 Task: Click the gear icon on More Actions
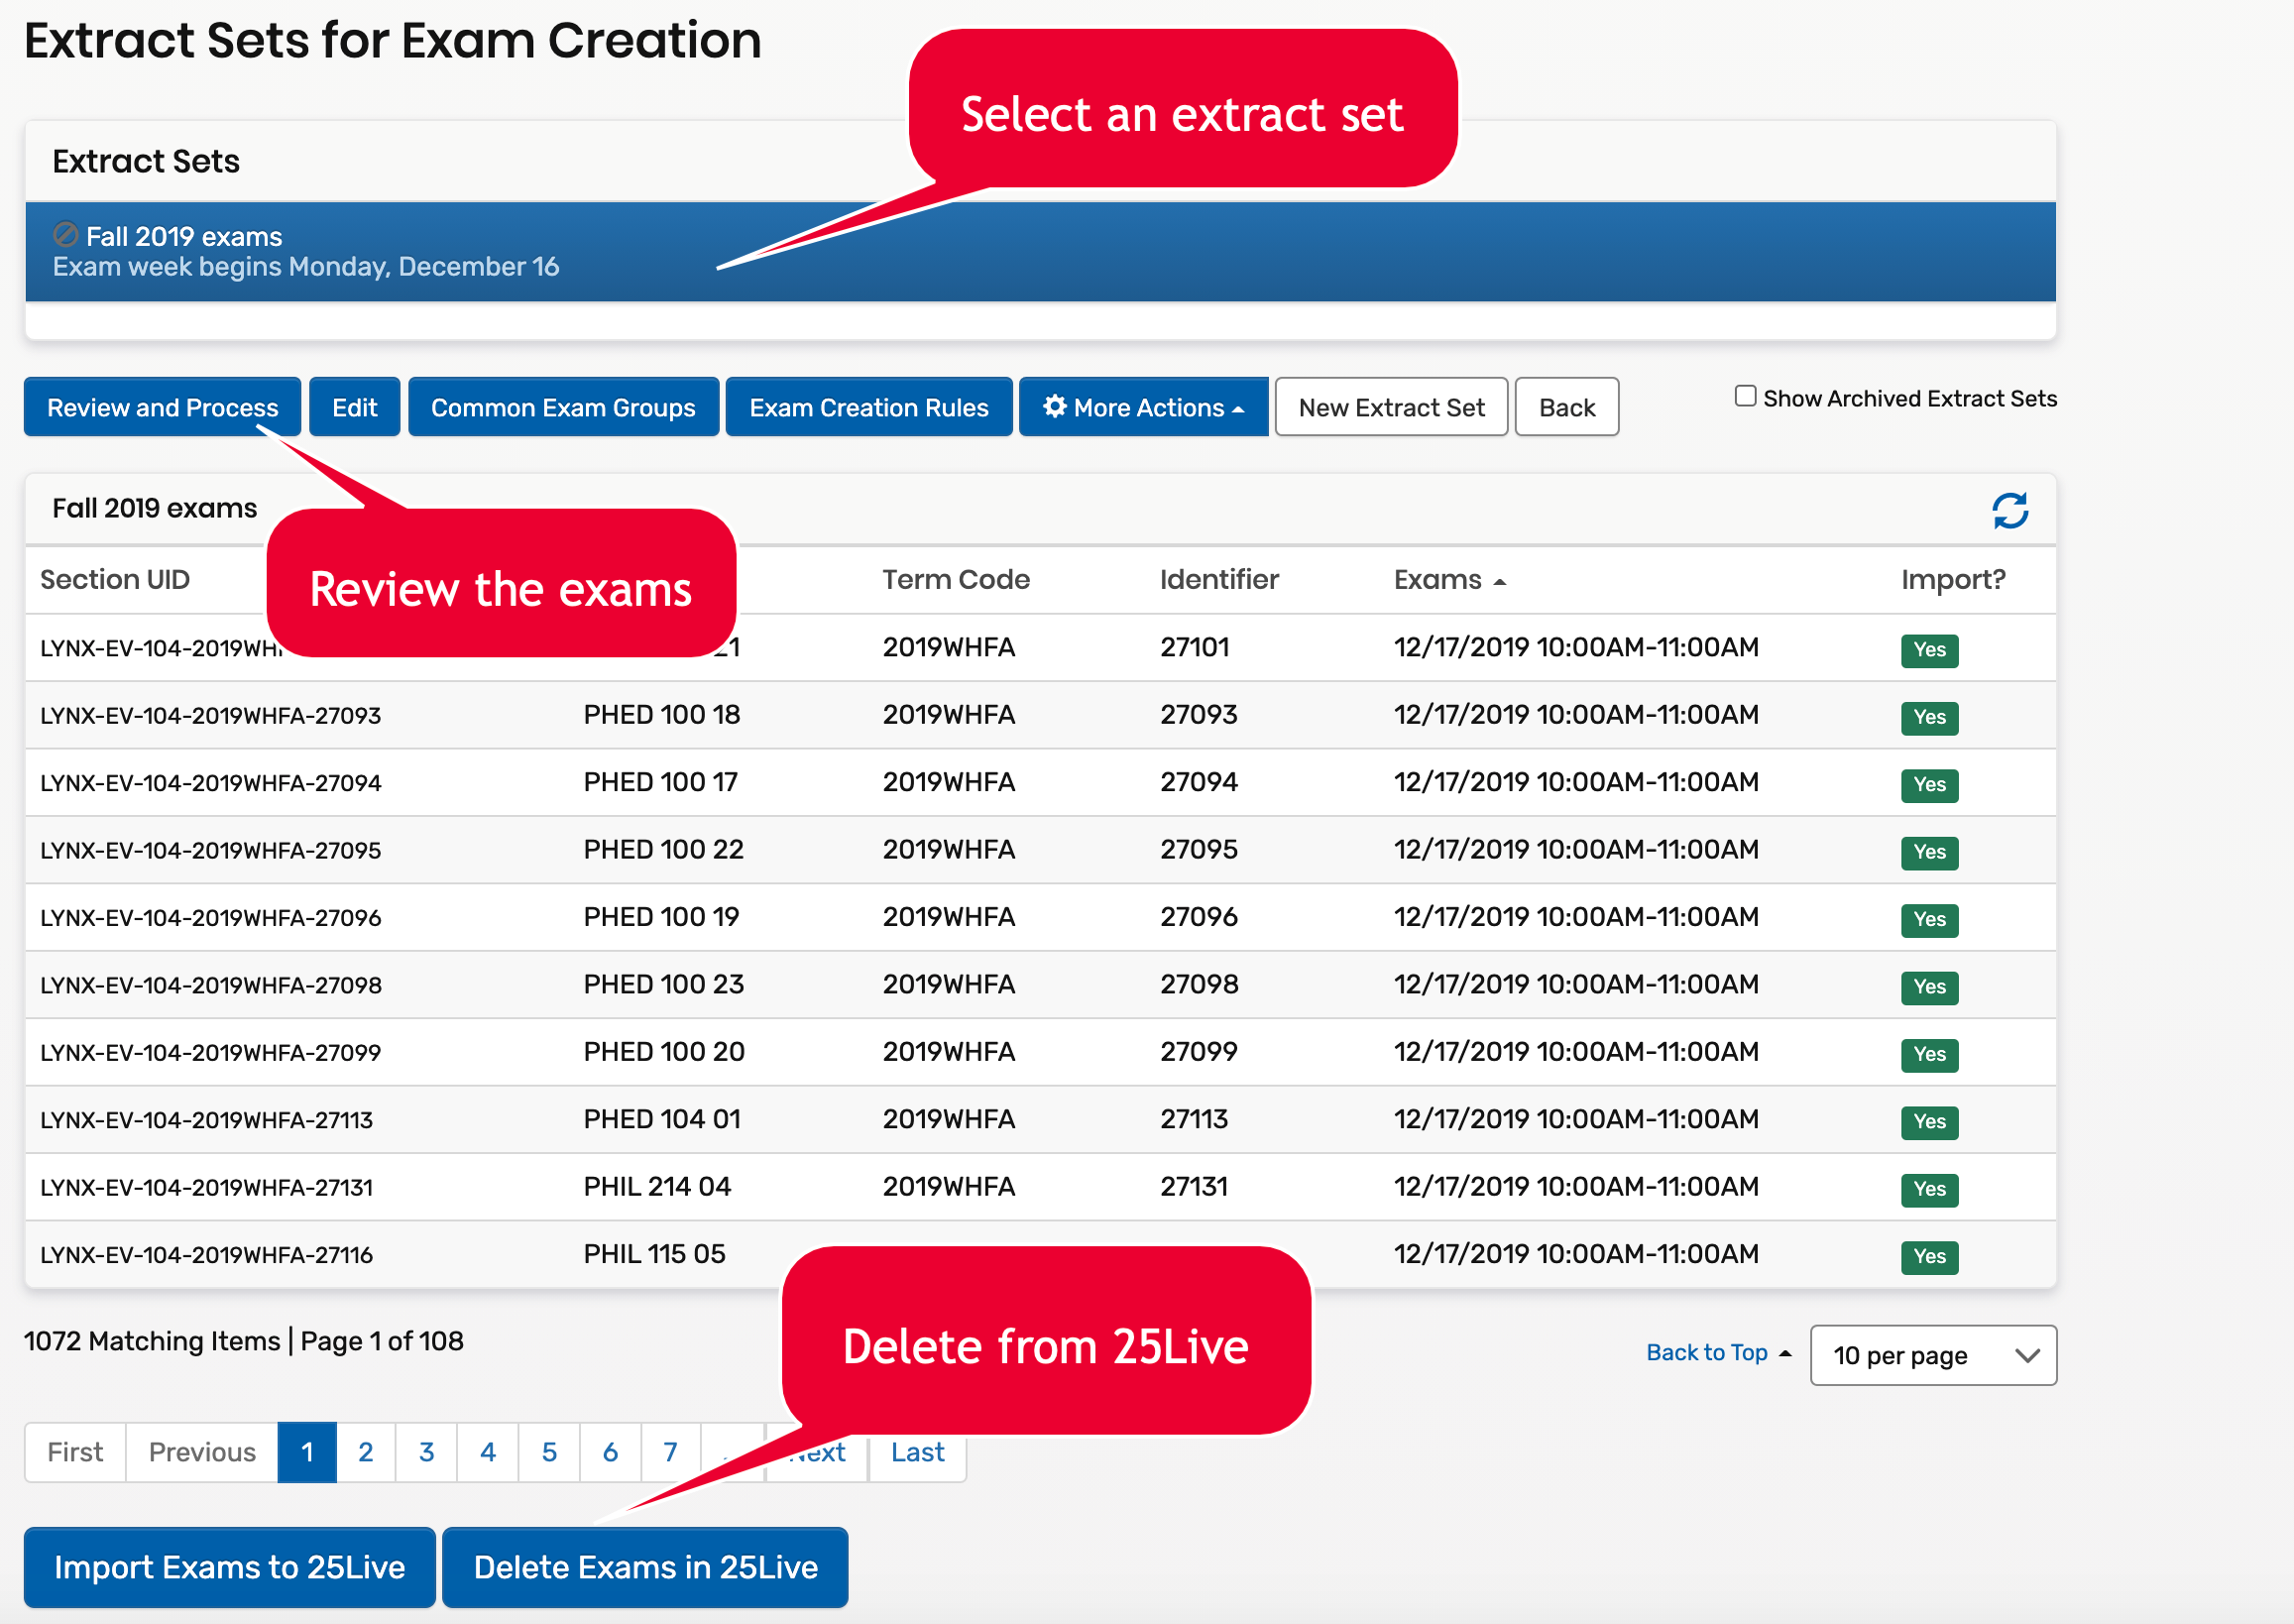(x=1054, y=406)
